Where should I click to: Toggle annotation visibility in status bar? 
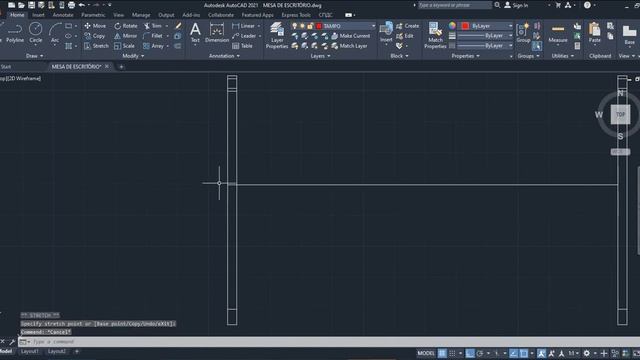pyautogui.click(x=542, y=353)
